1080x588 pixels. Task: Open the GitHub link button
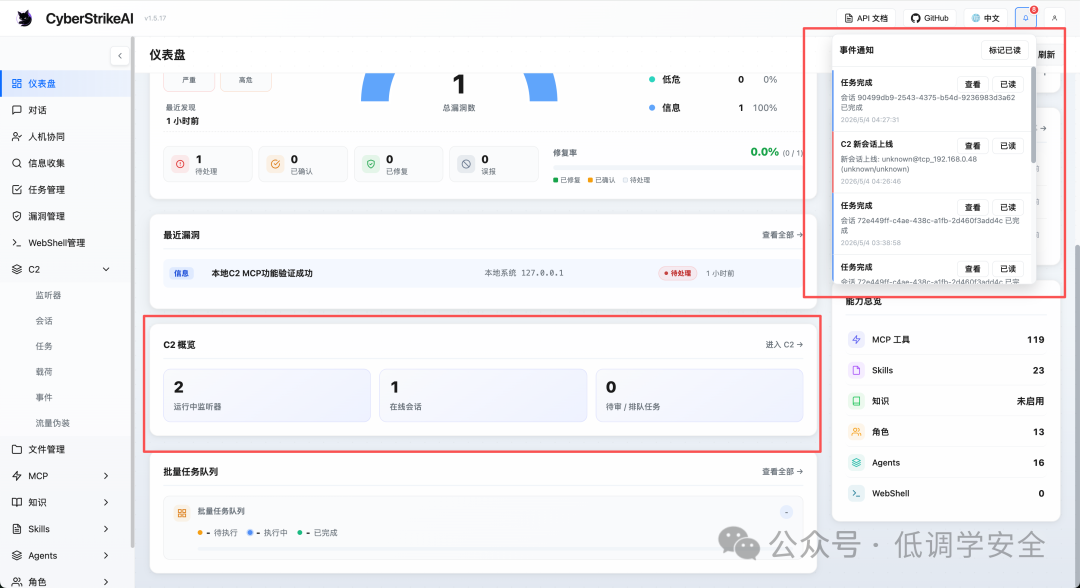pos(930,18)
